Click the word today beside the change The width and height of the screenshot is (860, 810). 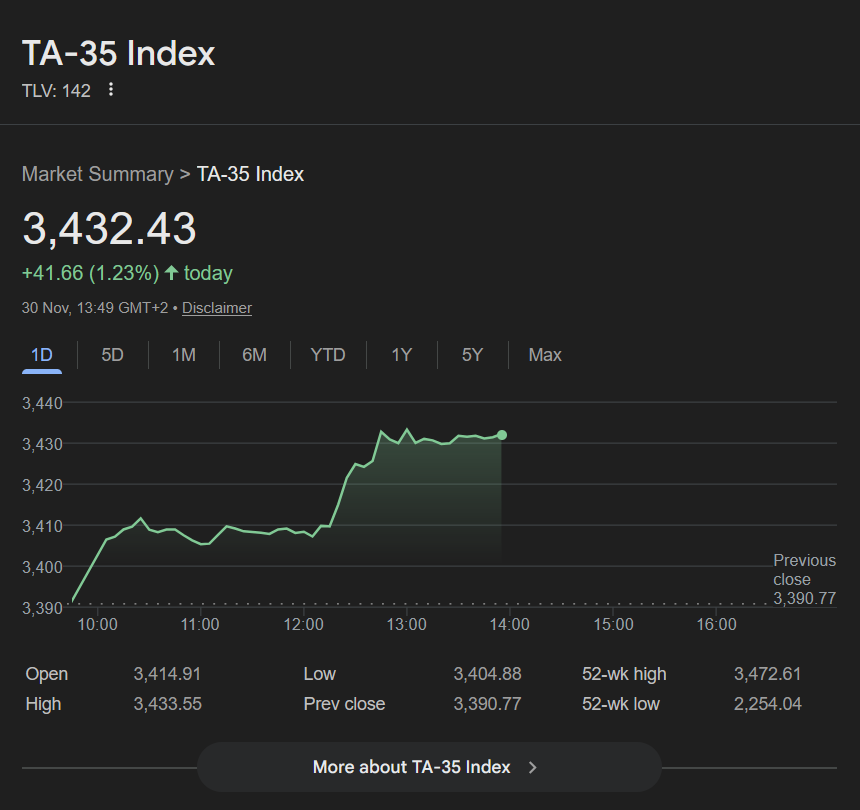tap(208, 273)
